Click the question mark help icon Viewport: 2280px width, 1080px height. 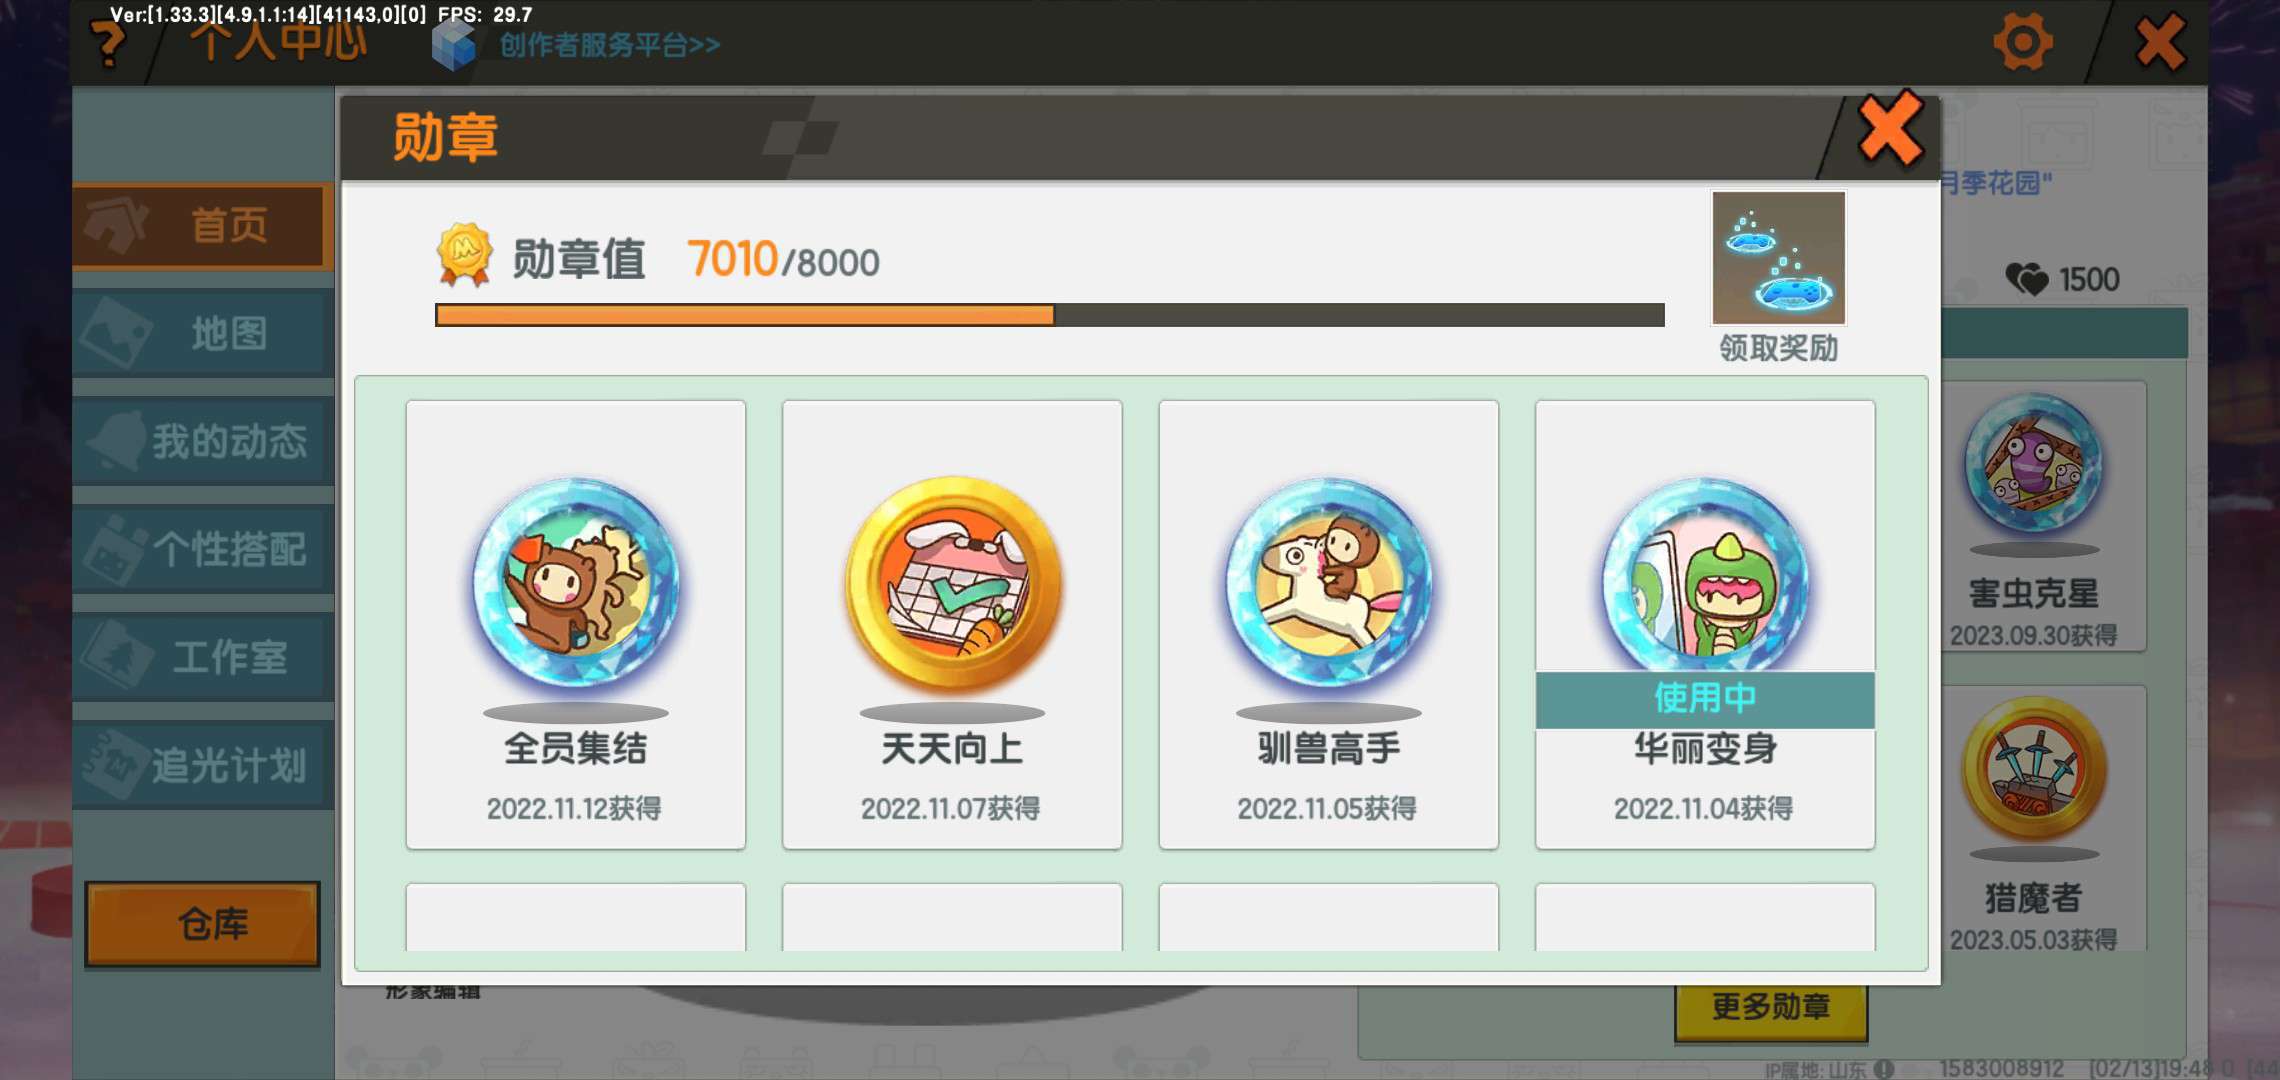tap(108, 45)
